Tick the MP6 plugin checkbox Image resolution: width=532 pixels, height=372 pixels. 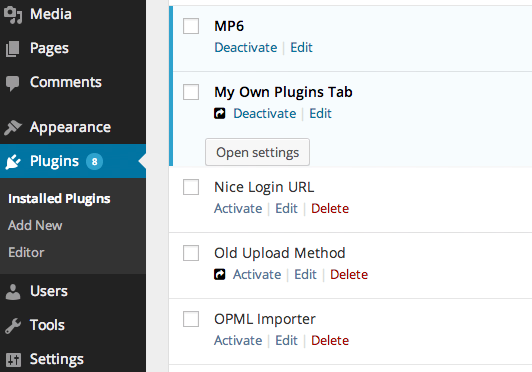191,26
